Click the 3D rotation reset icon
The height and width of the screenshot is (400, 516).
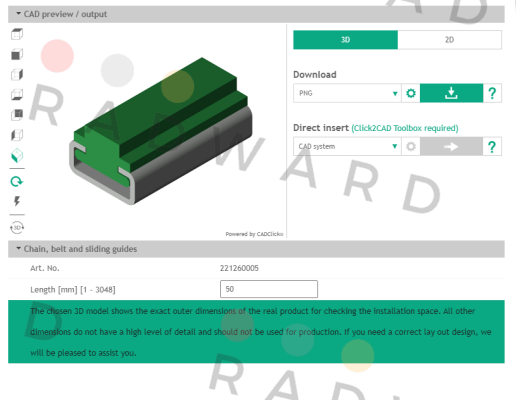point(17,228)
